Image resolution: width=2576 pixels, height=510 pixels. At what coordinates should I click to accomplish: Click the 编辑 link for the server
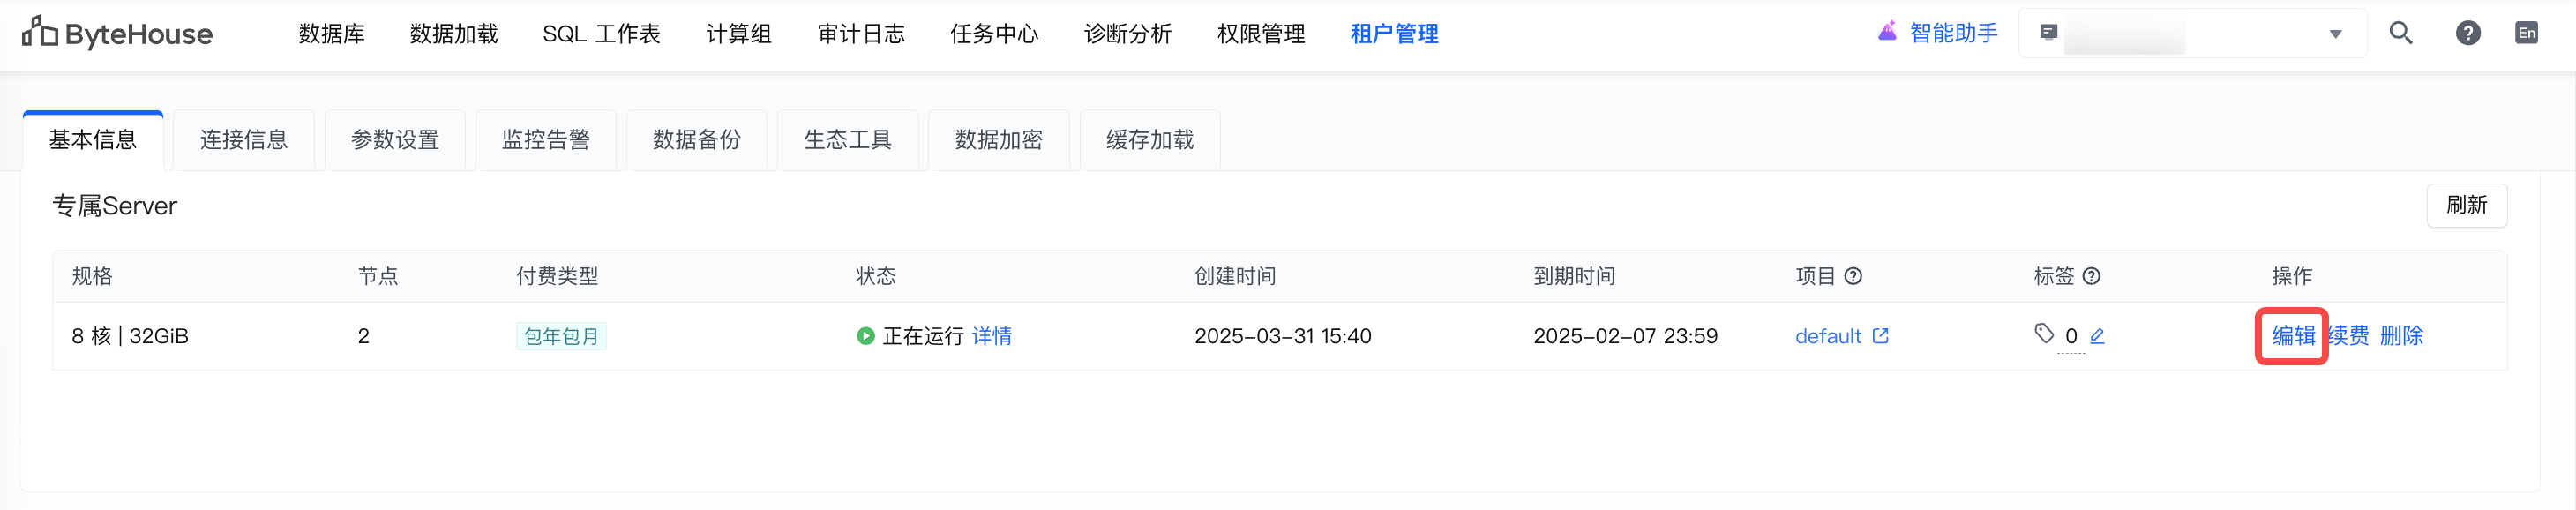coord(2292,336)
